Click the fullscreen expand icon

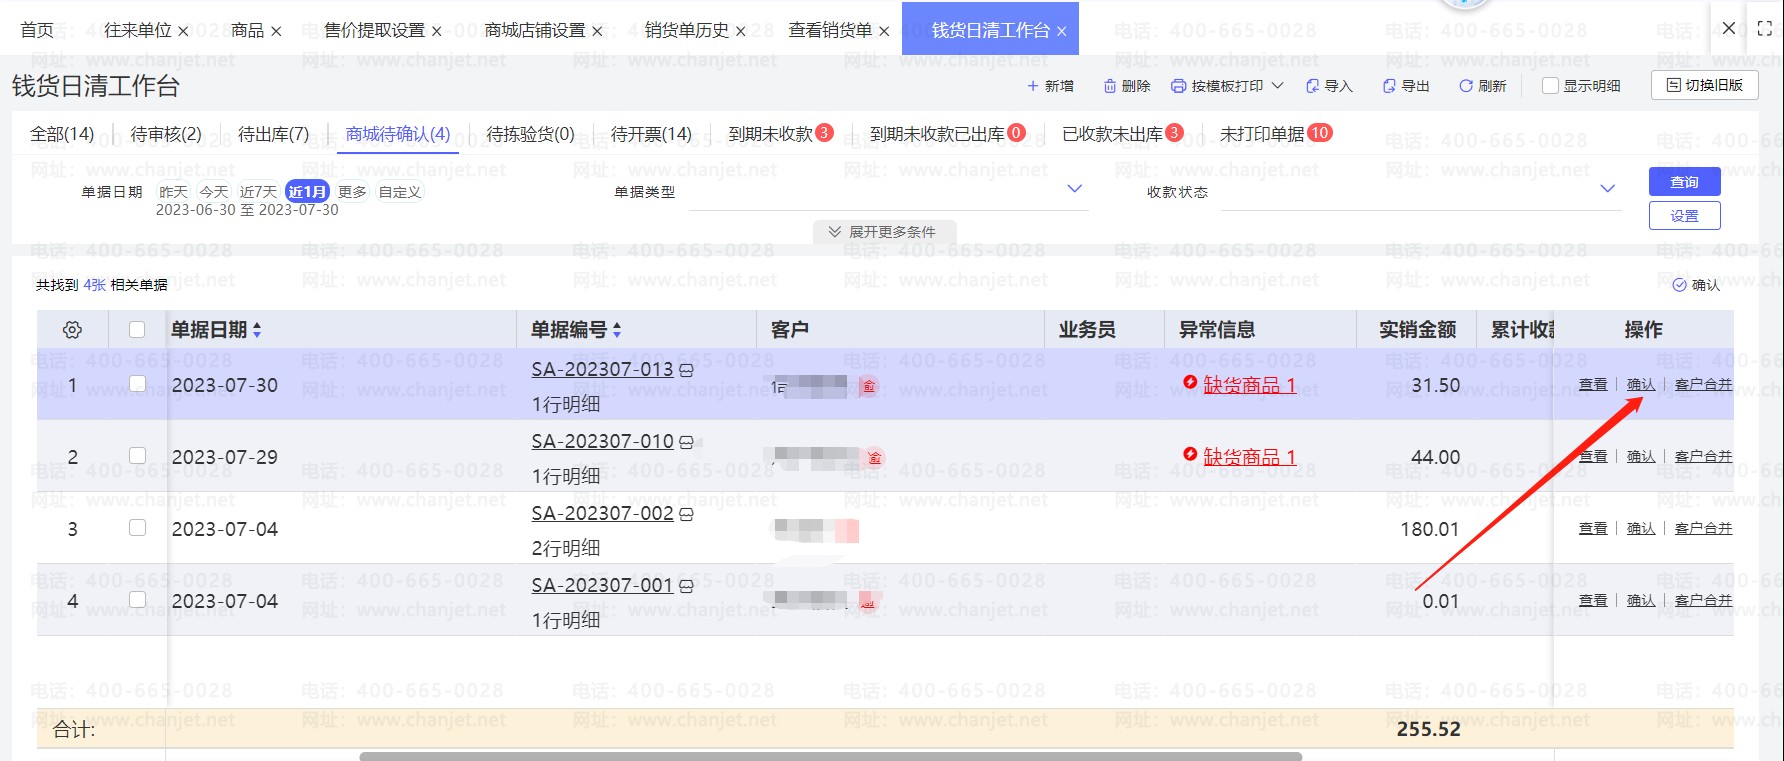tap(1764, 29)
